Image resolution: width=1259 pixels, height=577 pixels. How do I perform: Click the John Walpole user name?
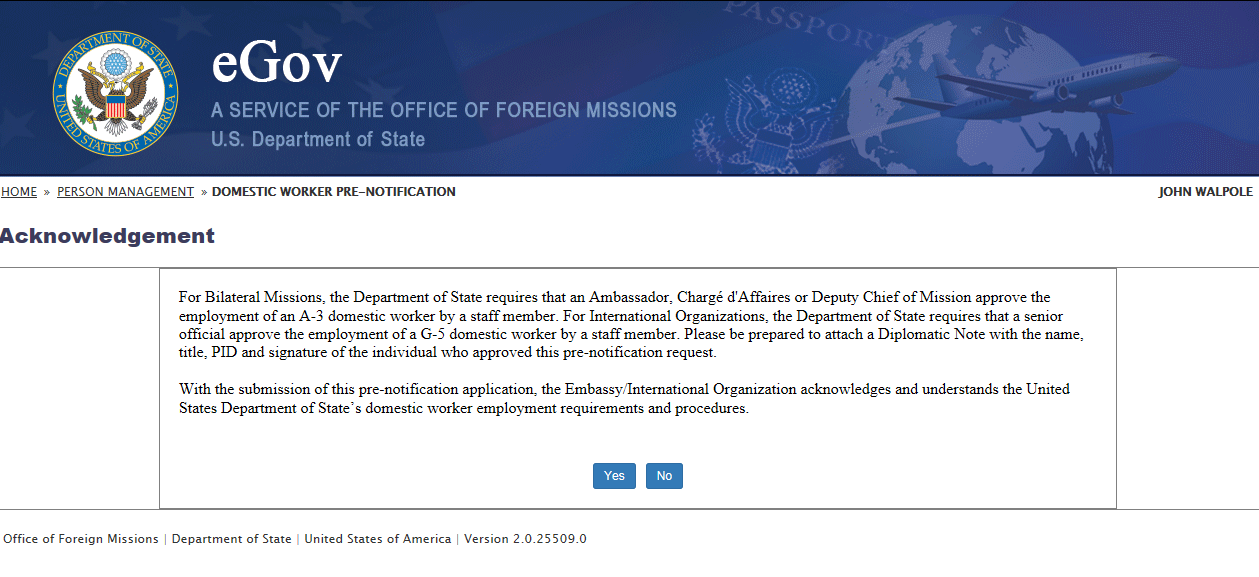(x=1205, y=192)
